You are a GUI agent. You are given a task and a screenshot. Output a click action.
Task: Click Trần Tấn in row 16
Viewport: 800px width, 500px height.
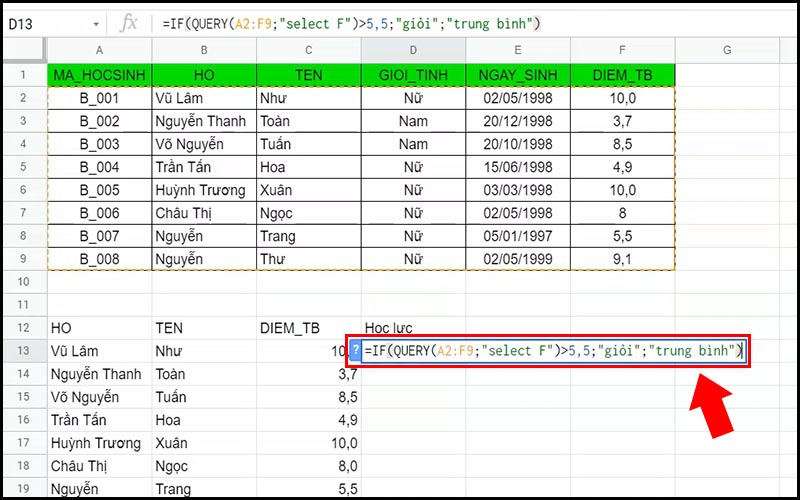tap(99, 419)
